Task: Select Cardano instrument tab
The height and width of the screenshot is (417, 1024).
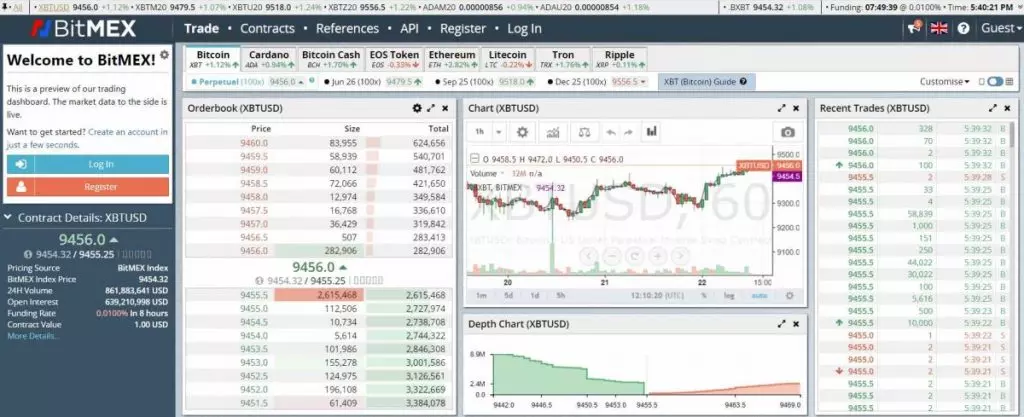Action: point(268,59)
